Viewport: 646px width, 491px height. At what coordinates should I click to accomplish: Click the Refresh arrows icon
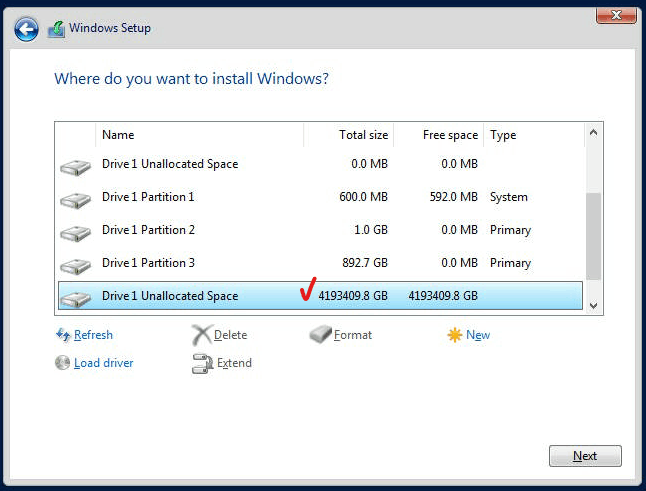[x=63, y=335]
